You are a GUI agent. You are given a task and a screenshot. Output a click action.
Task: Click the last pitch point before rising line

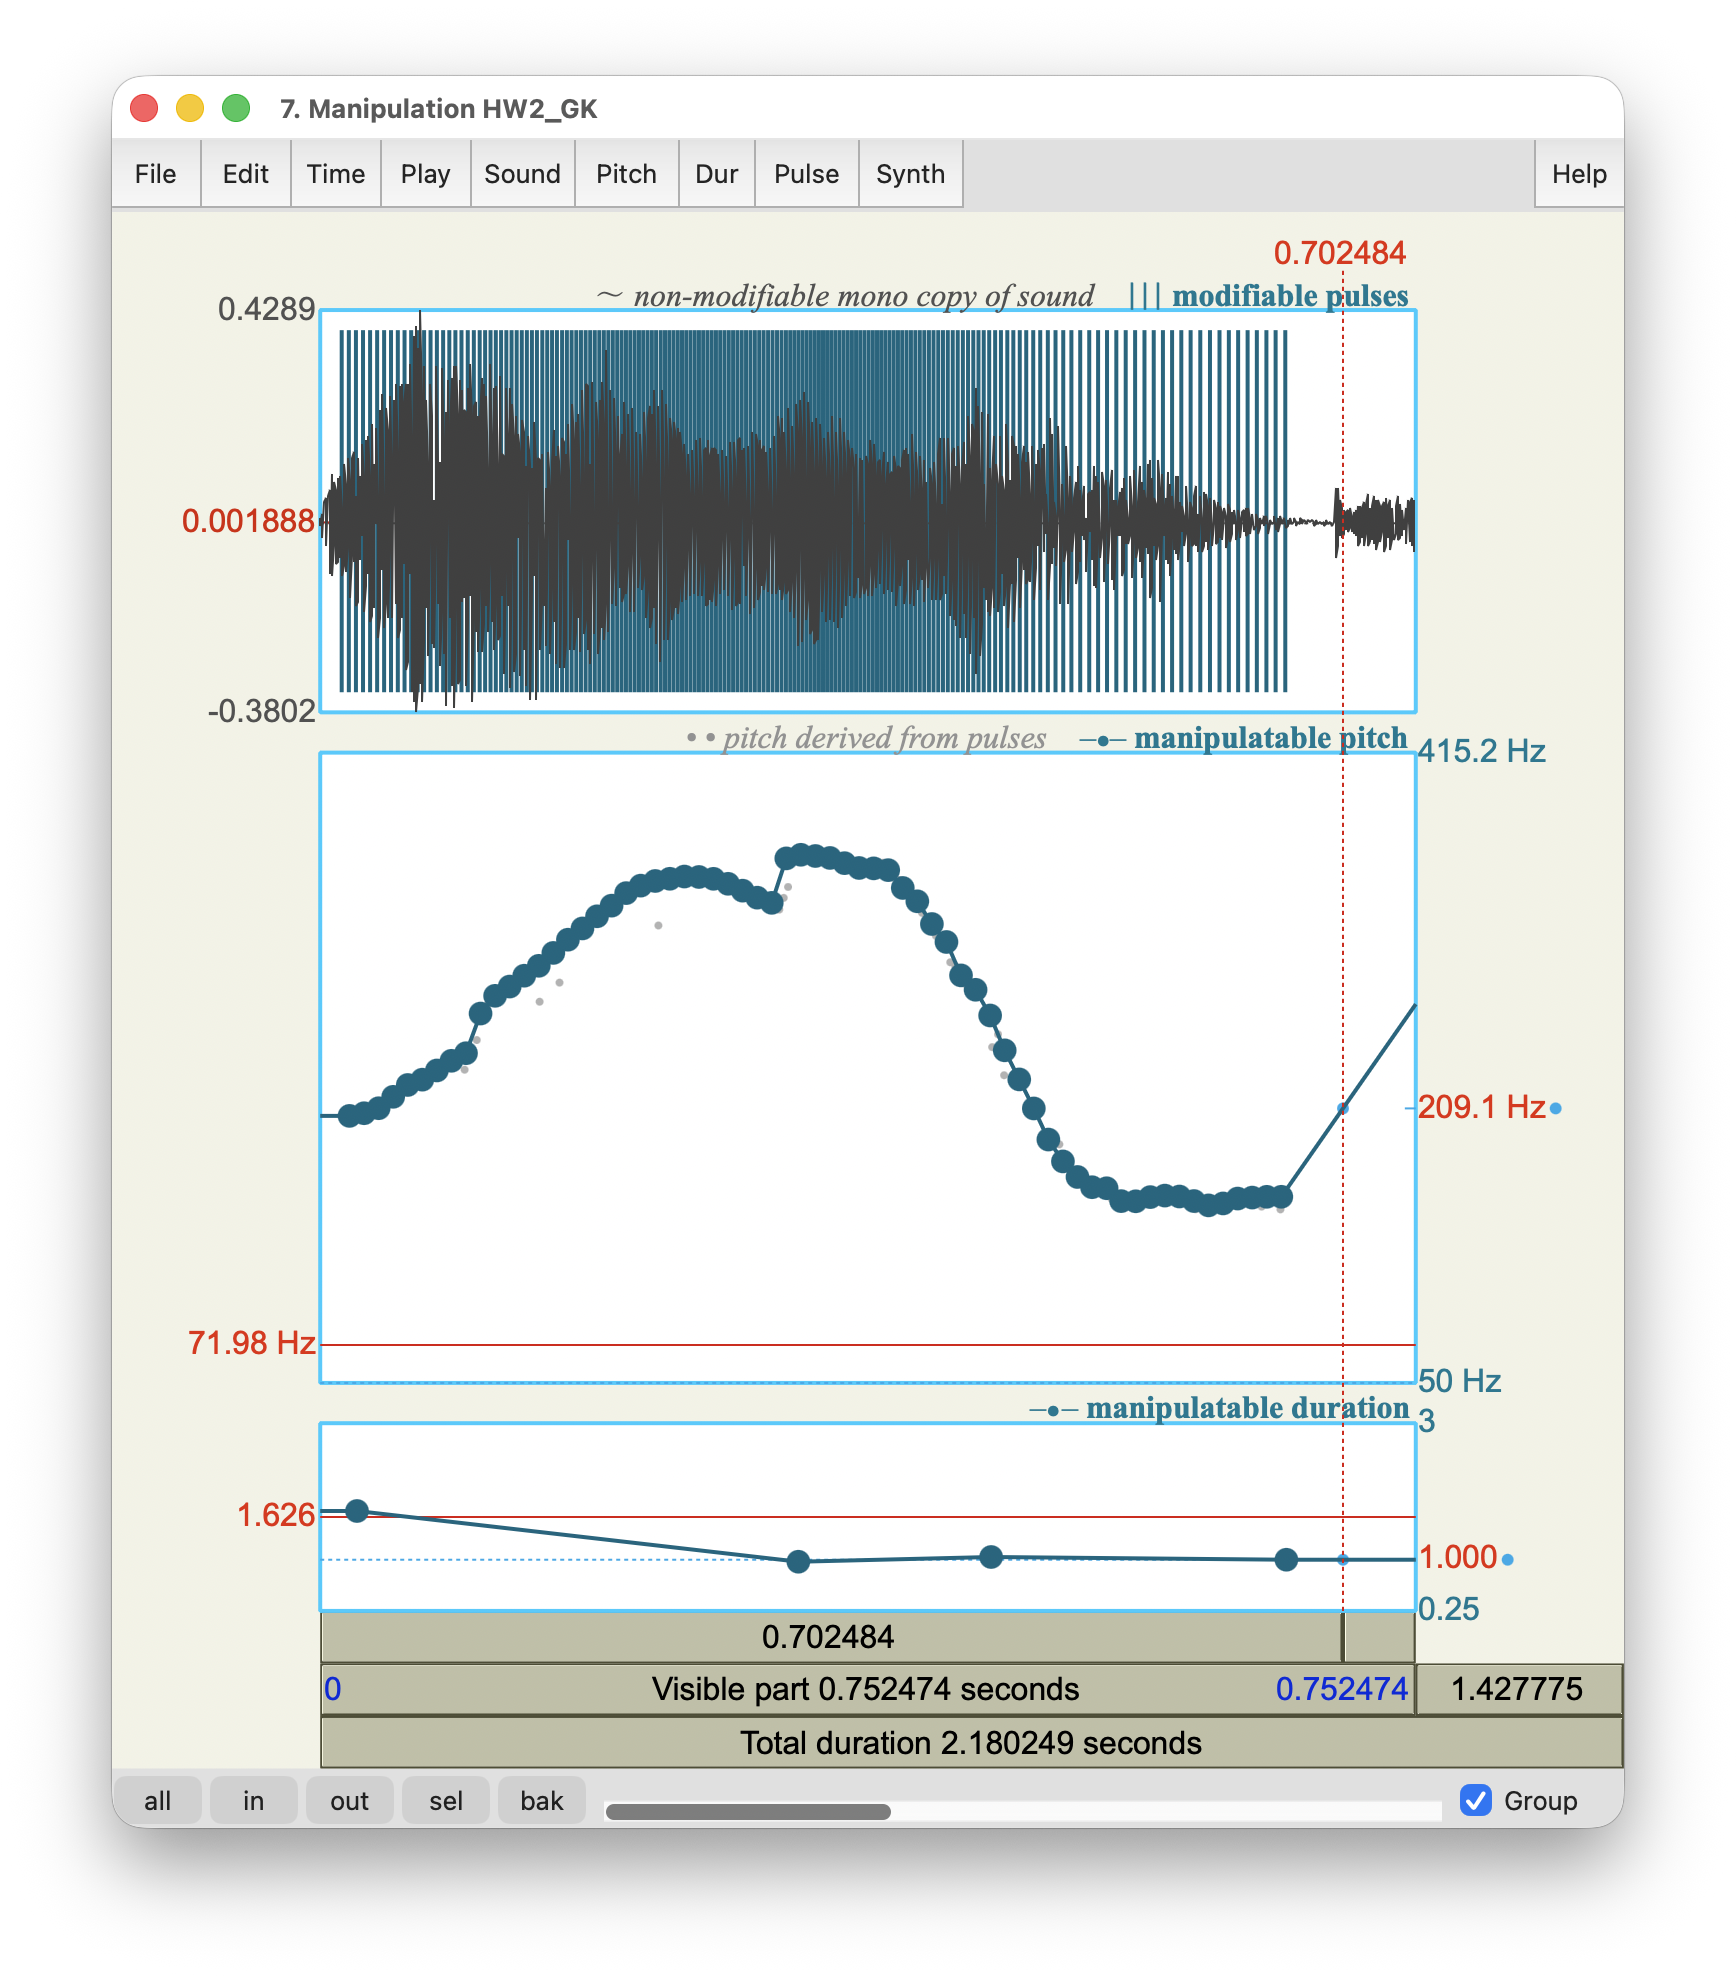[1283, 1196]
